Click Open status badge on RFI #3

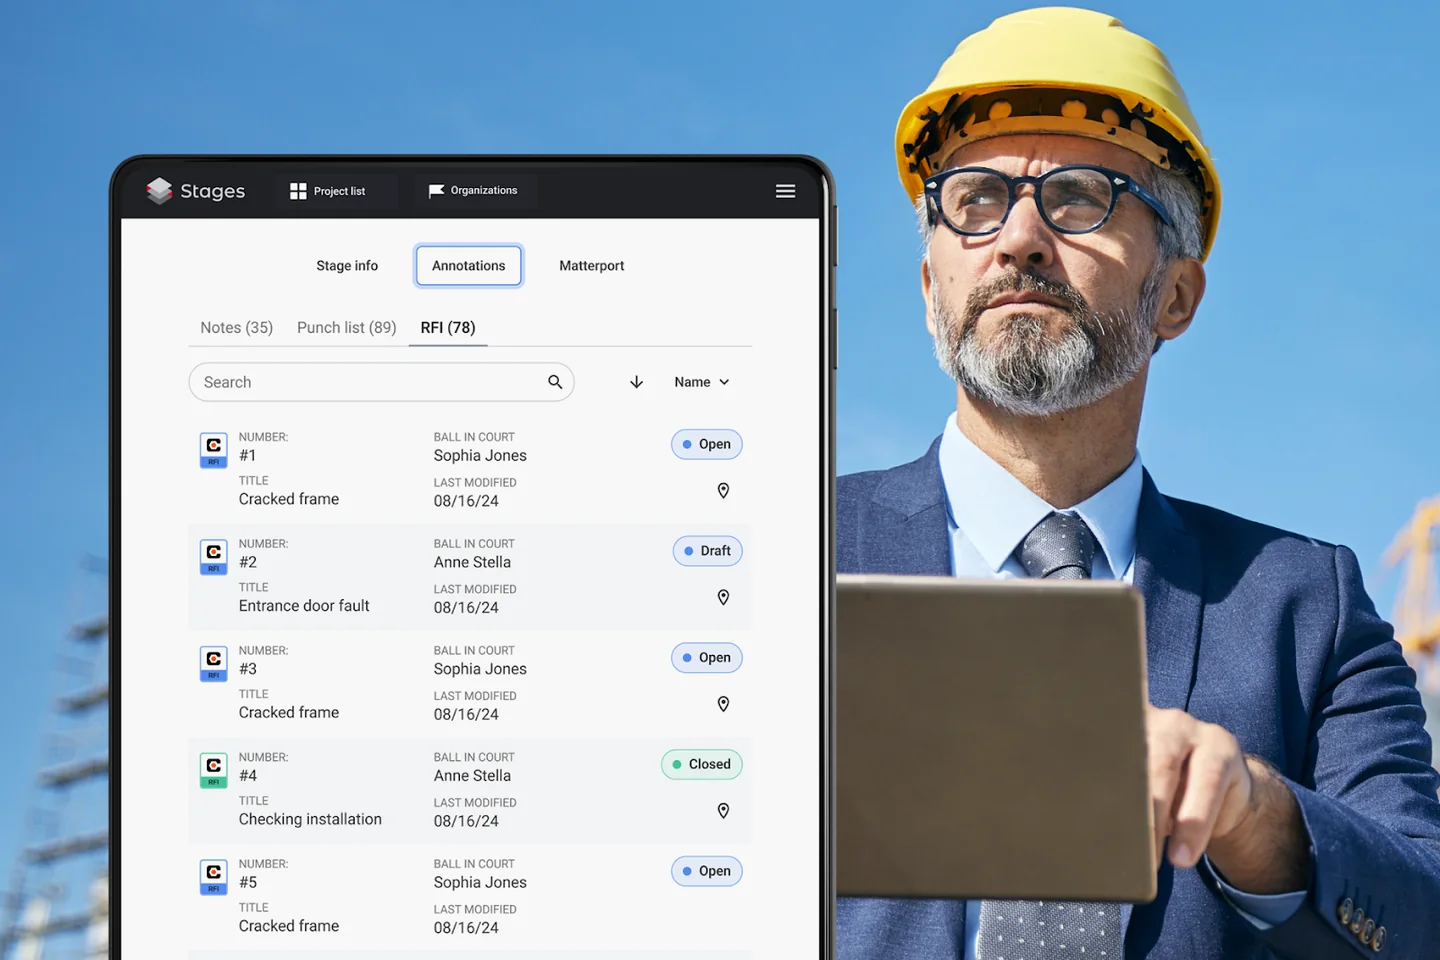pos(707,658)
